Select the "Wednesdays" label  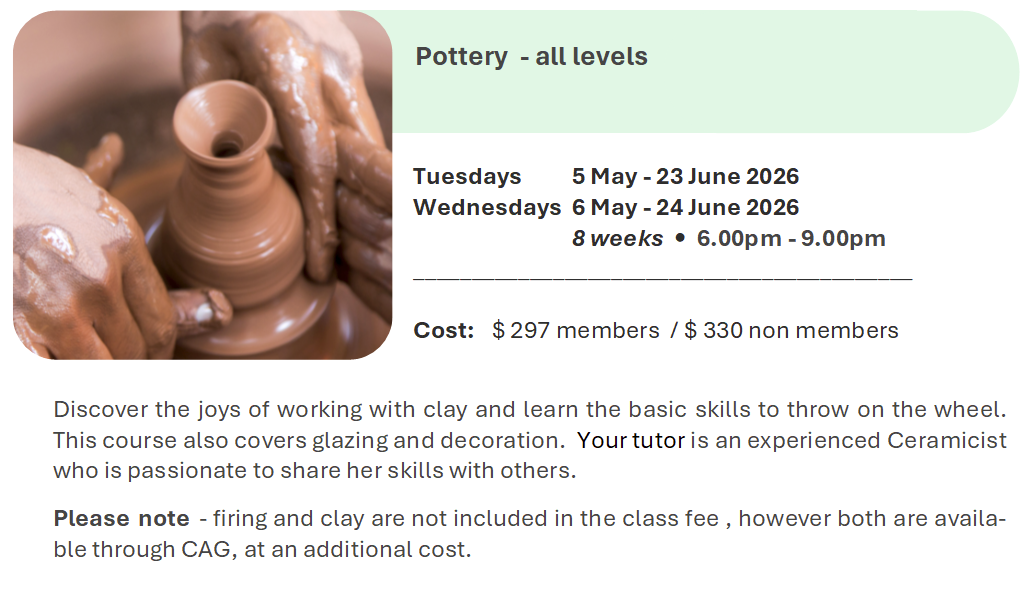coord(486,208)
